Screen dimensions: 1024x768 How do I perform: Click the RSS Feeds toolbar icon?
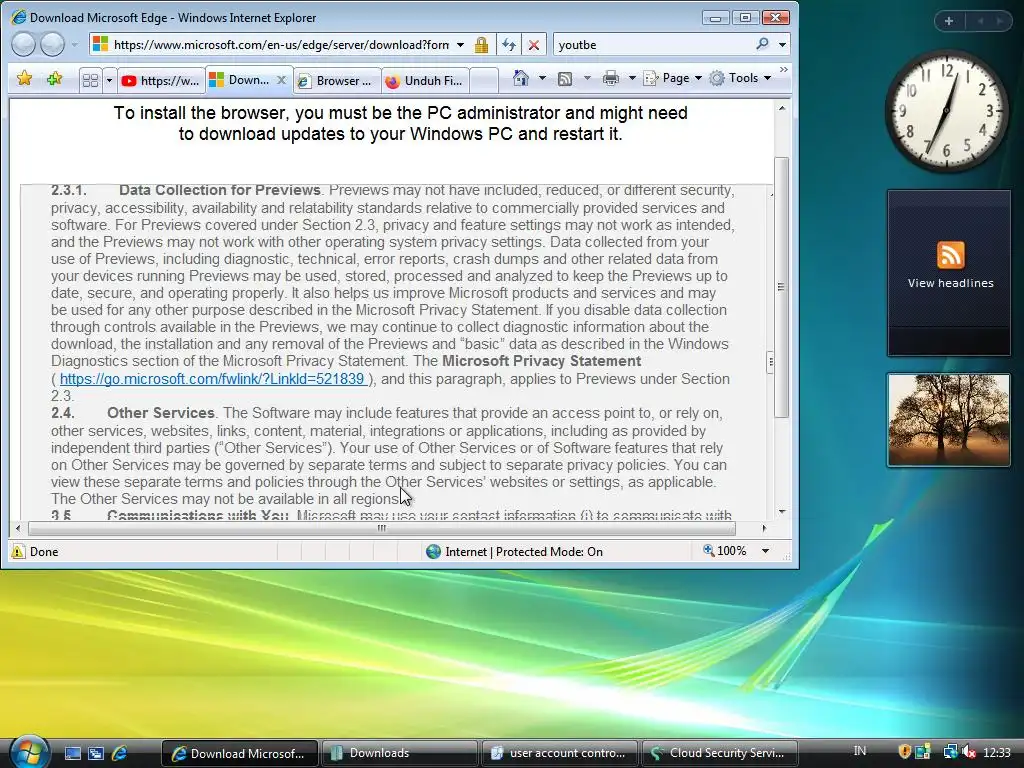[x=565, y=79]
